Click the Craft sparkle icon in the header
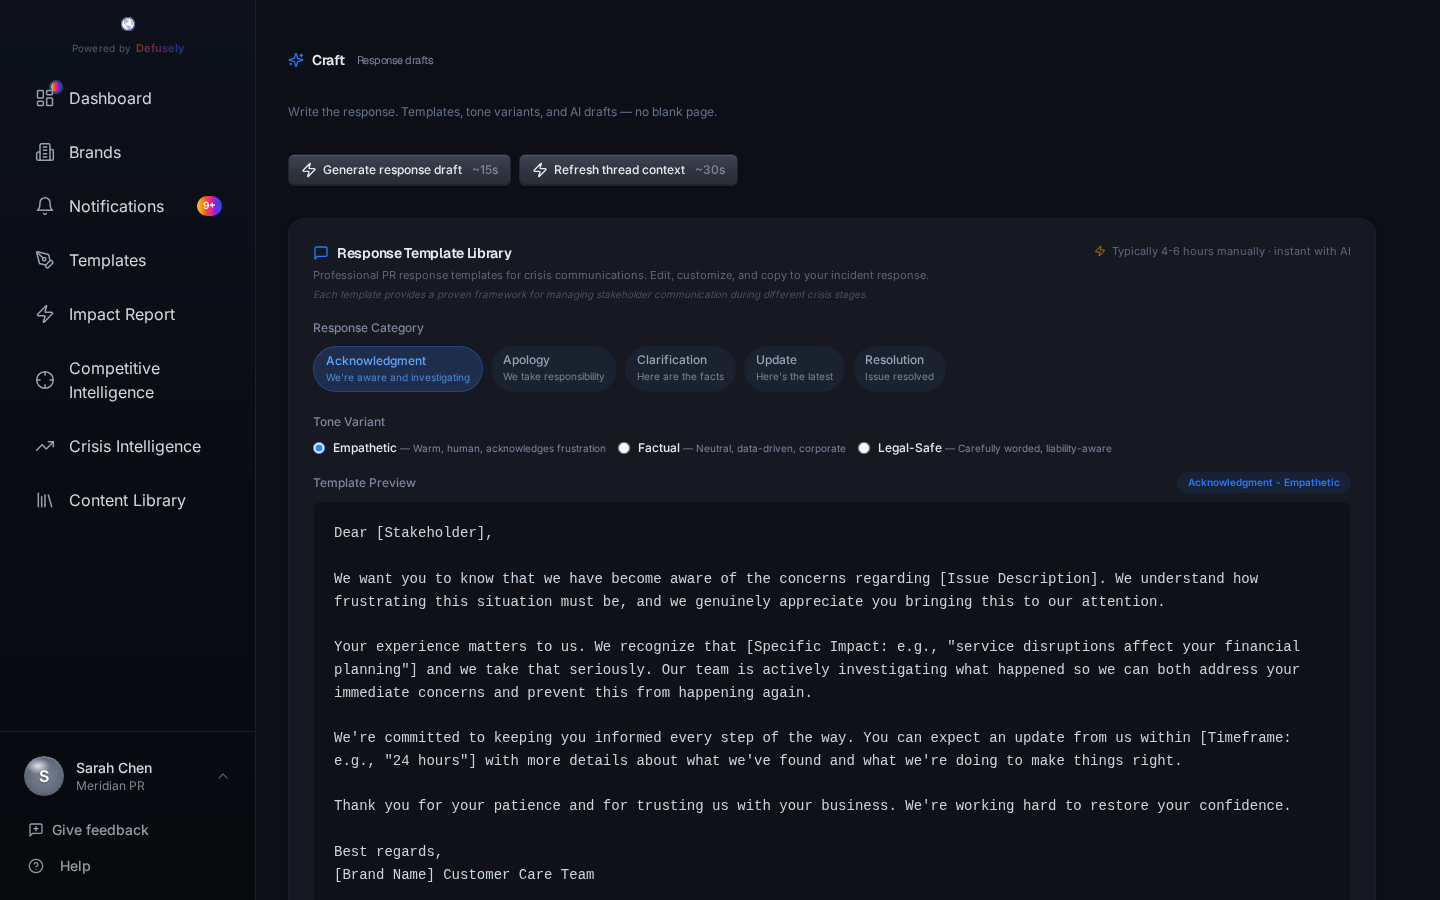Image resolution: width=1440 pixels, height=900 pixels. [296, 60]
